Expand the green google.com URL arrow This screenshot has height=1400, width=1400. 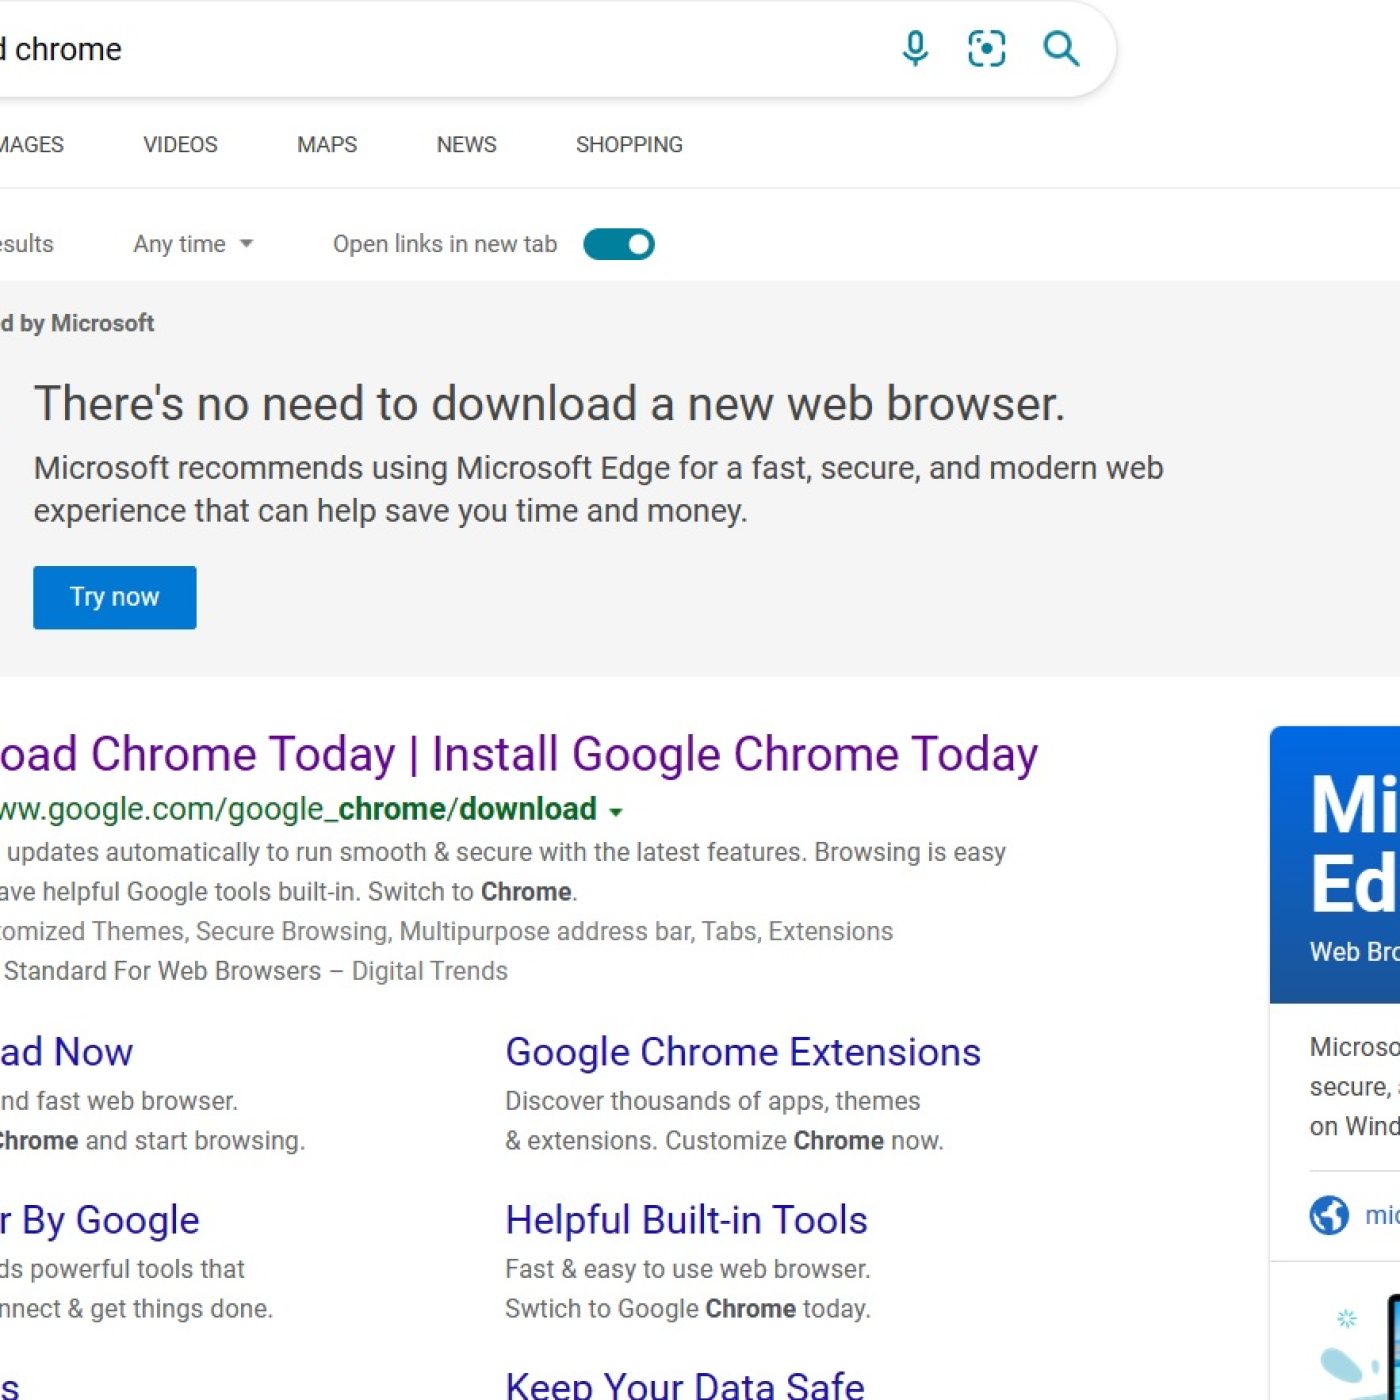pos(616,812)
